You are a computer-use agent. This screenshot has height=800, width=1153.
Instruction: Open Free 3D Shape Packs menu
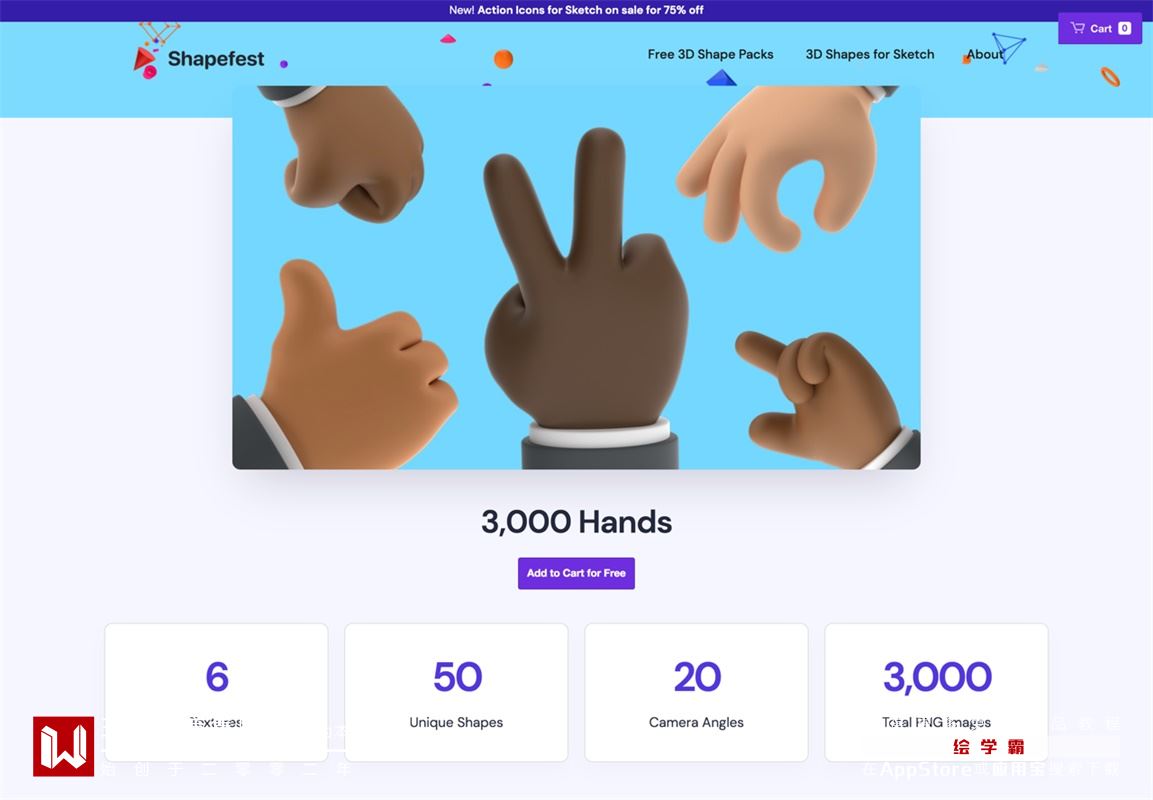tap(710, 54)
